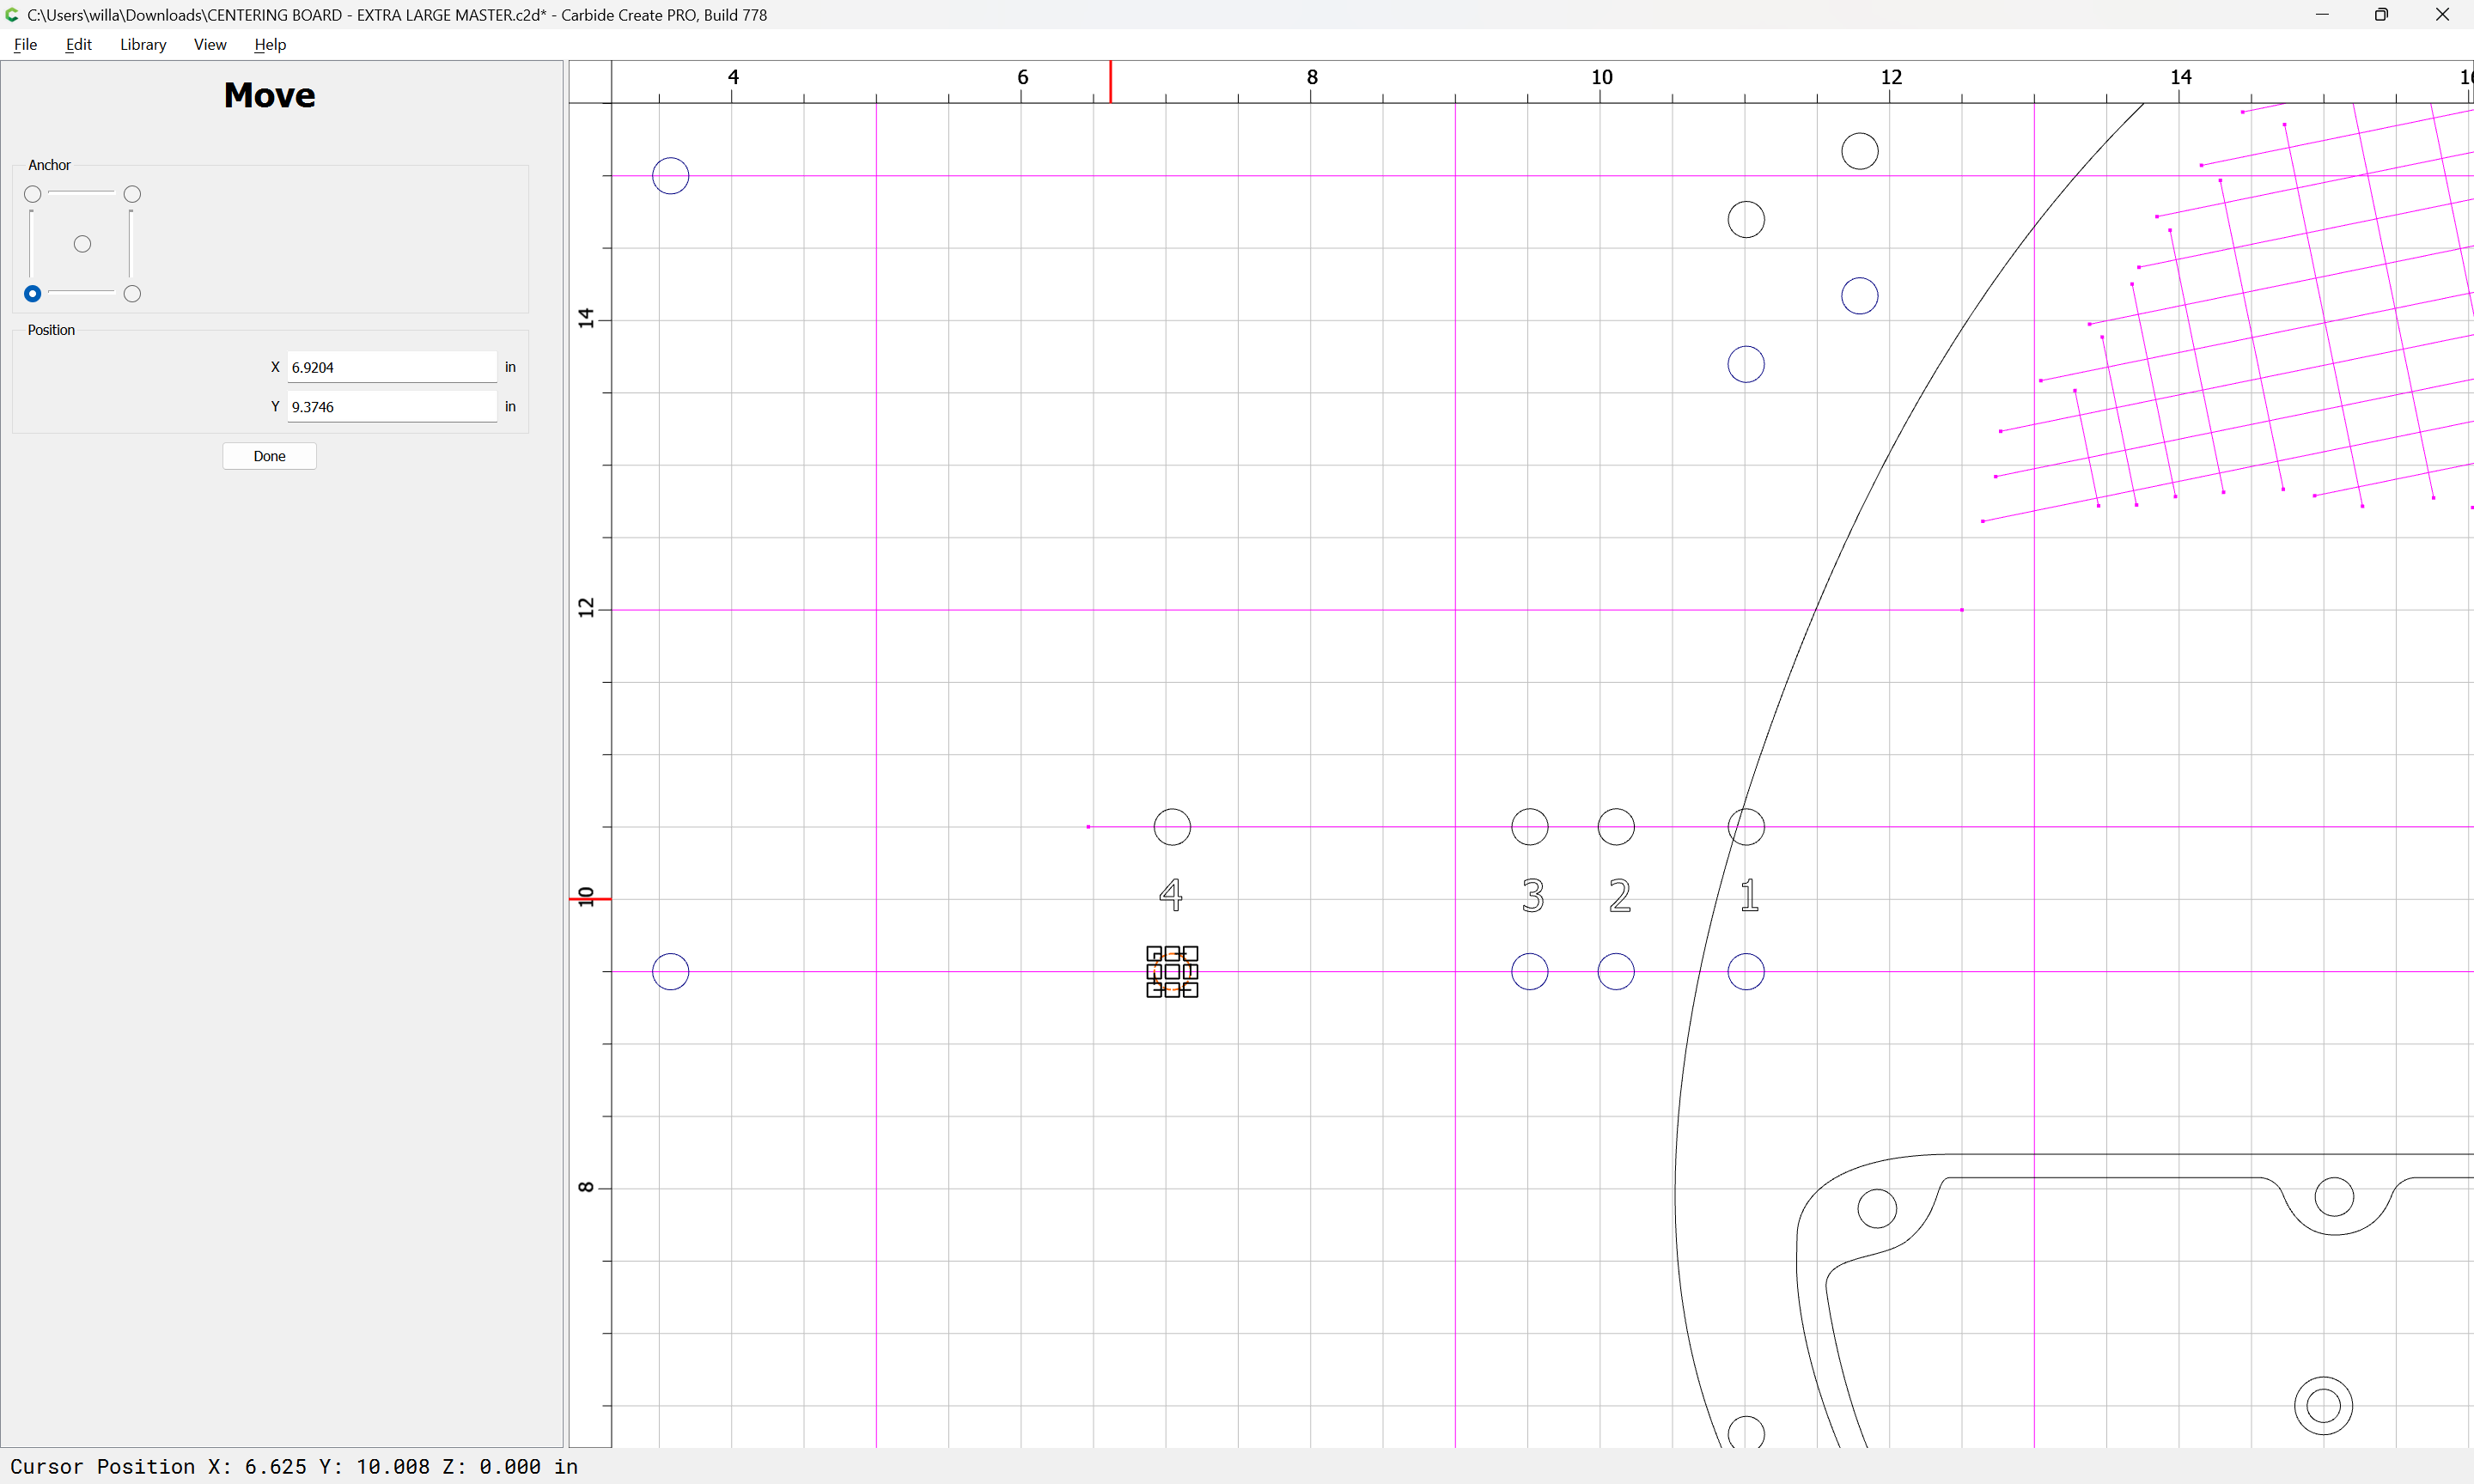Click the blue circle below number 3
The width and height of the screenshot is (2474, 1484).
pyautogui.click(x=1530, y=972)
